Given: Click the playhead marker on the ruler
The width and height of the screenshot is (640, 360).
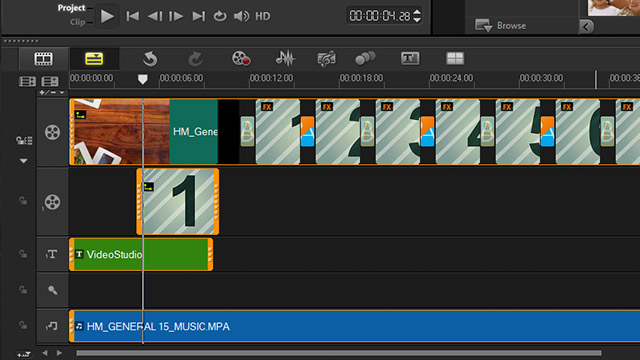Looking at the screenshot, I should point(142,79).
